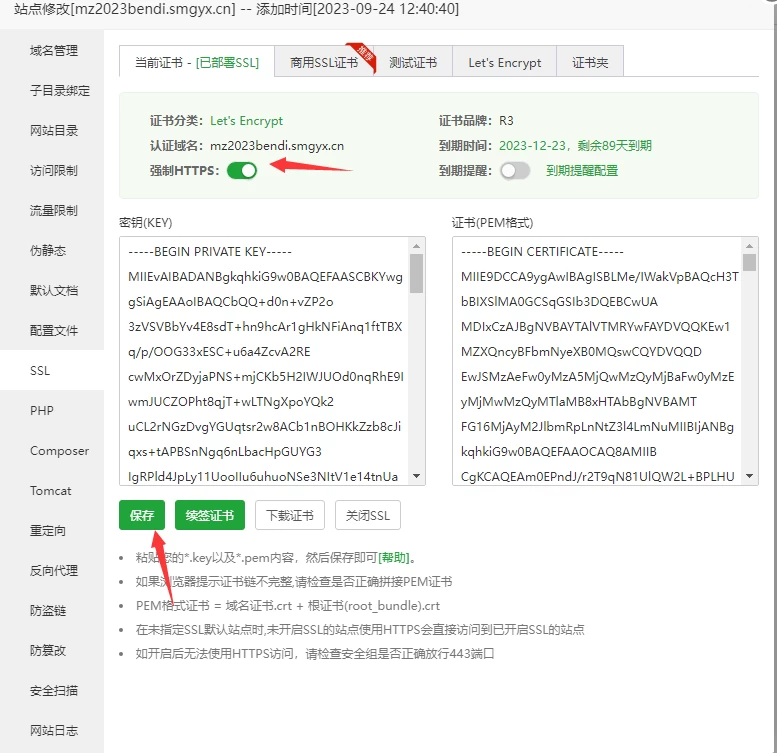The image size is (777, 753).
Task: Click the PEM box scrollbar thumb
Action: click(x=749, y=263)
